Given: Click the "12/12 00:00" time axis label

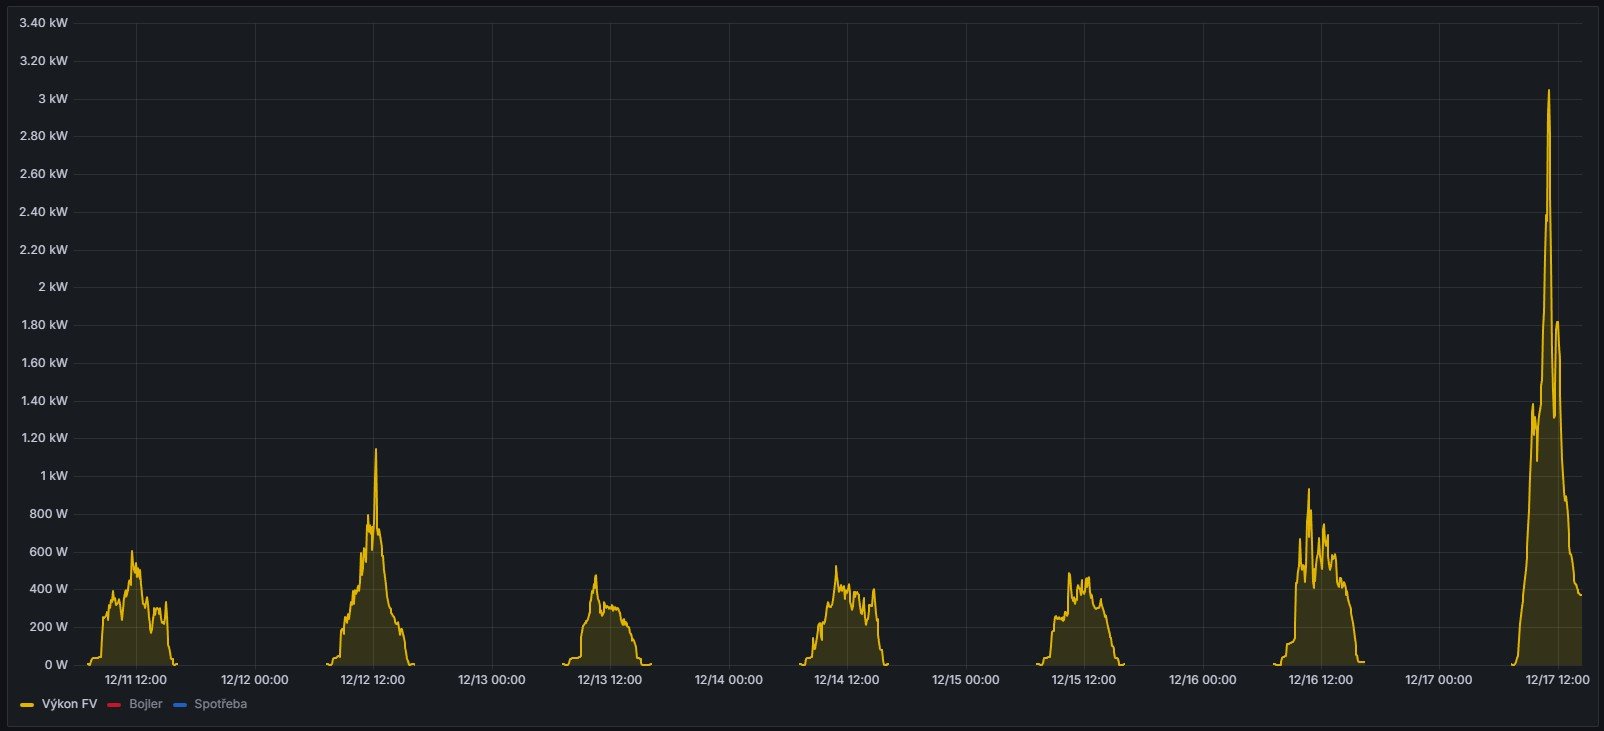Looking at the screenshot, I should click(255, 680).
